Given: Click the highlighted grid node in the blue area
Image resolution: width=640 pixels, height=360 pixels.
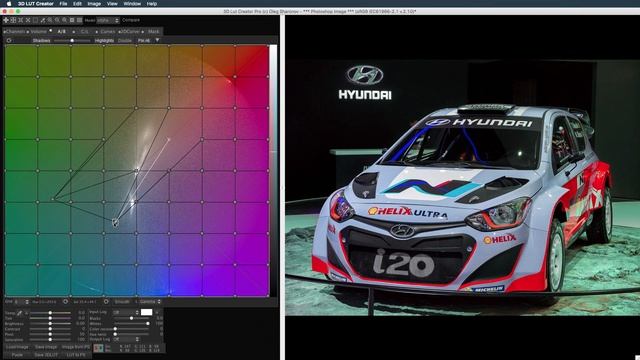Looking at the screenshot, I should pyautogui.click(x=115, y=222).
